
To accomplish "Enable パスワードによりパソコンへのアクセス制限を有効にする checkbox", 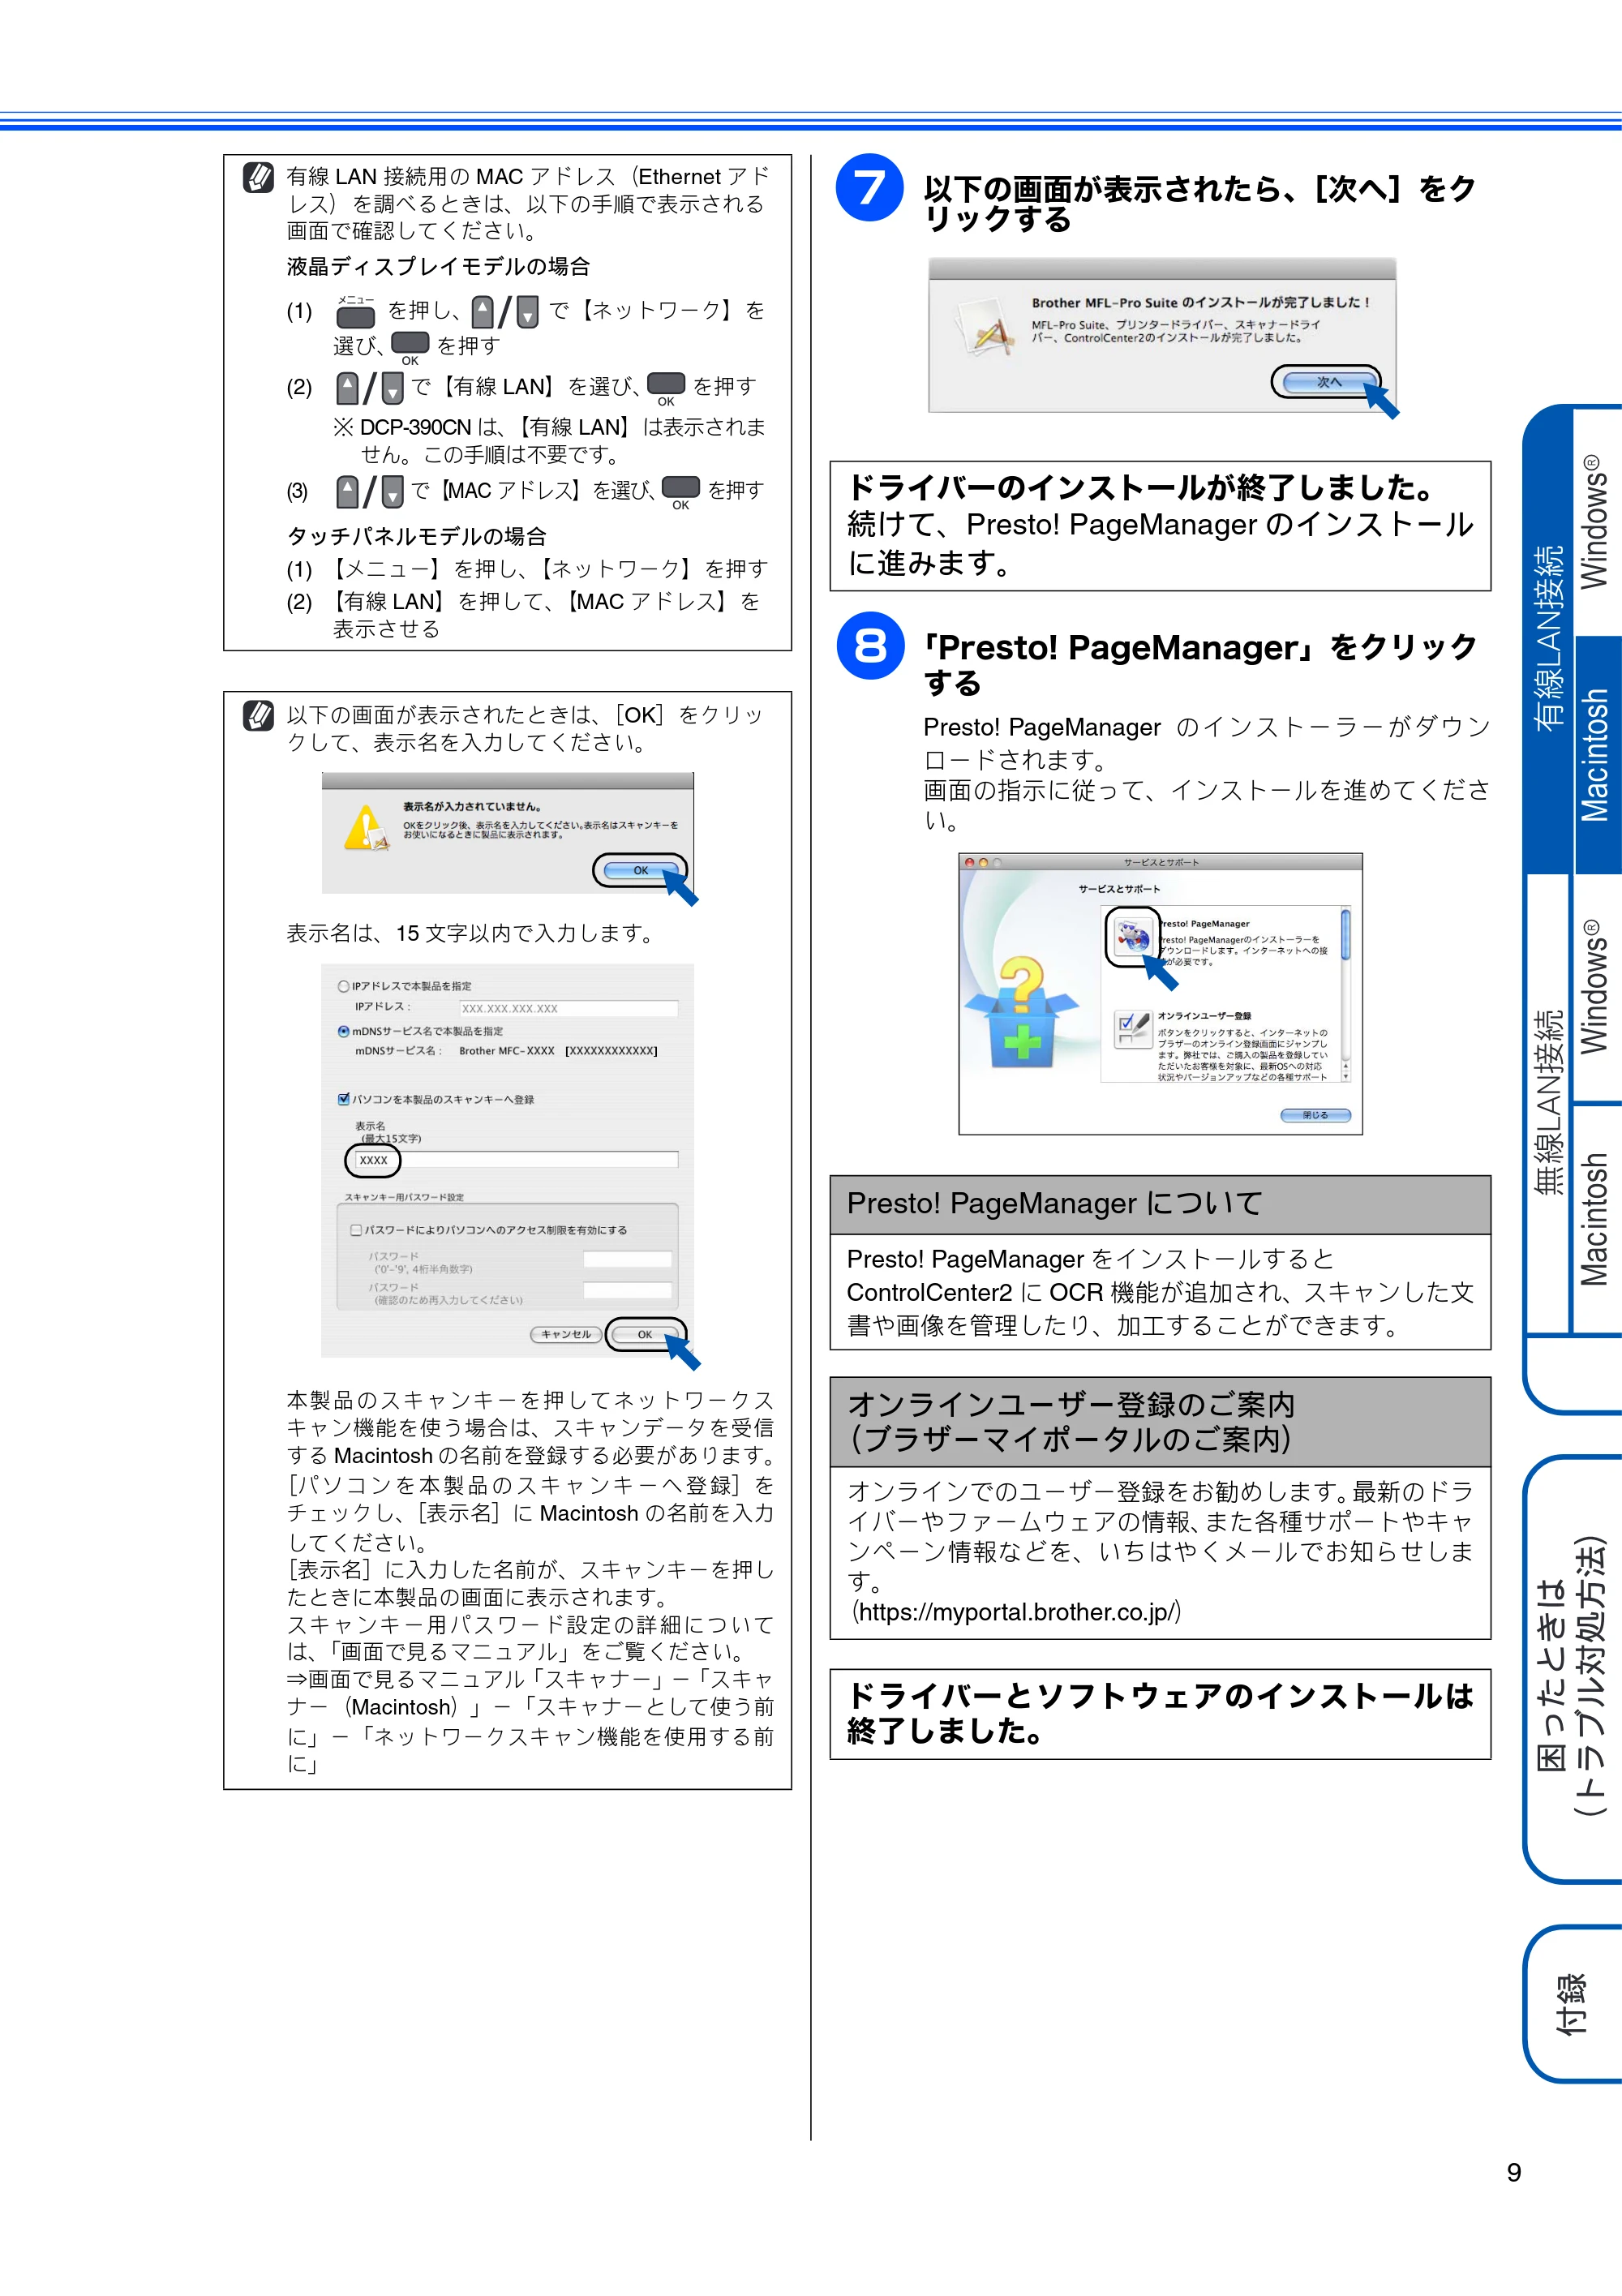I will [356, 1230].
